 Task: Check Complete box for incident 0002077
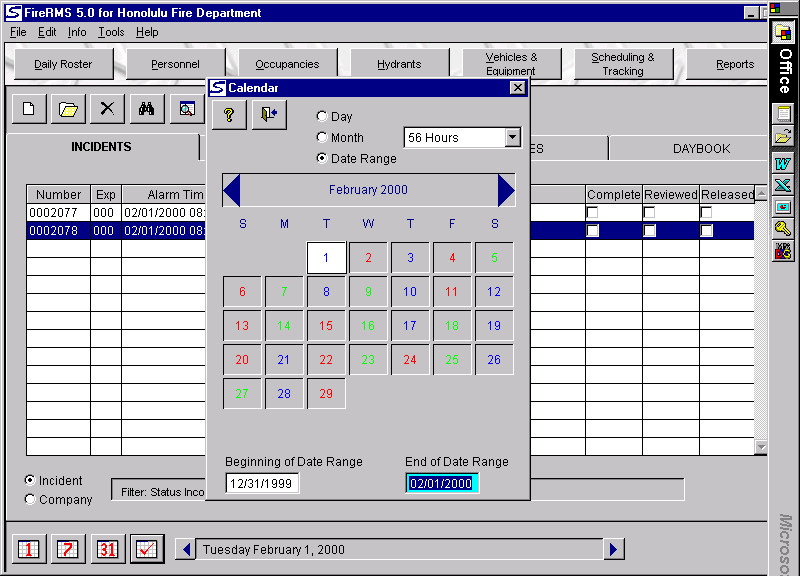pyautogui.click(x=593, y=213)
